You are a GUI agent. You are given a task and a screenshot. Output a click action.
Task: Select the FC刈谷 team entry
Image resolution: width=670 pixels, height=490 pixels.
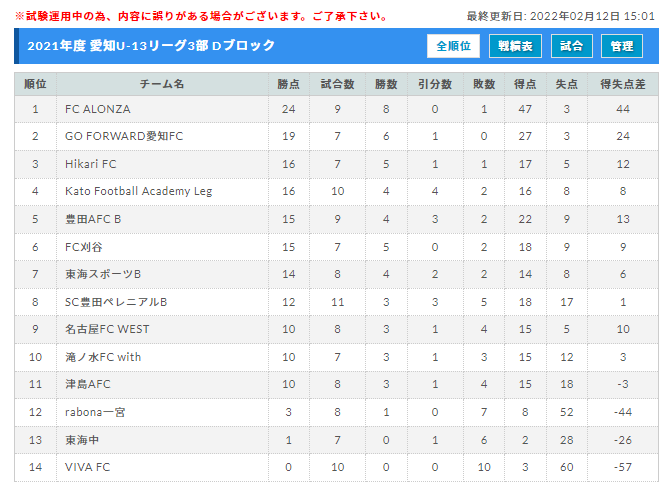pos(84,247)
